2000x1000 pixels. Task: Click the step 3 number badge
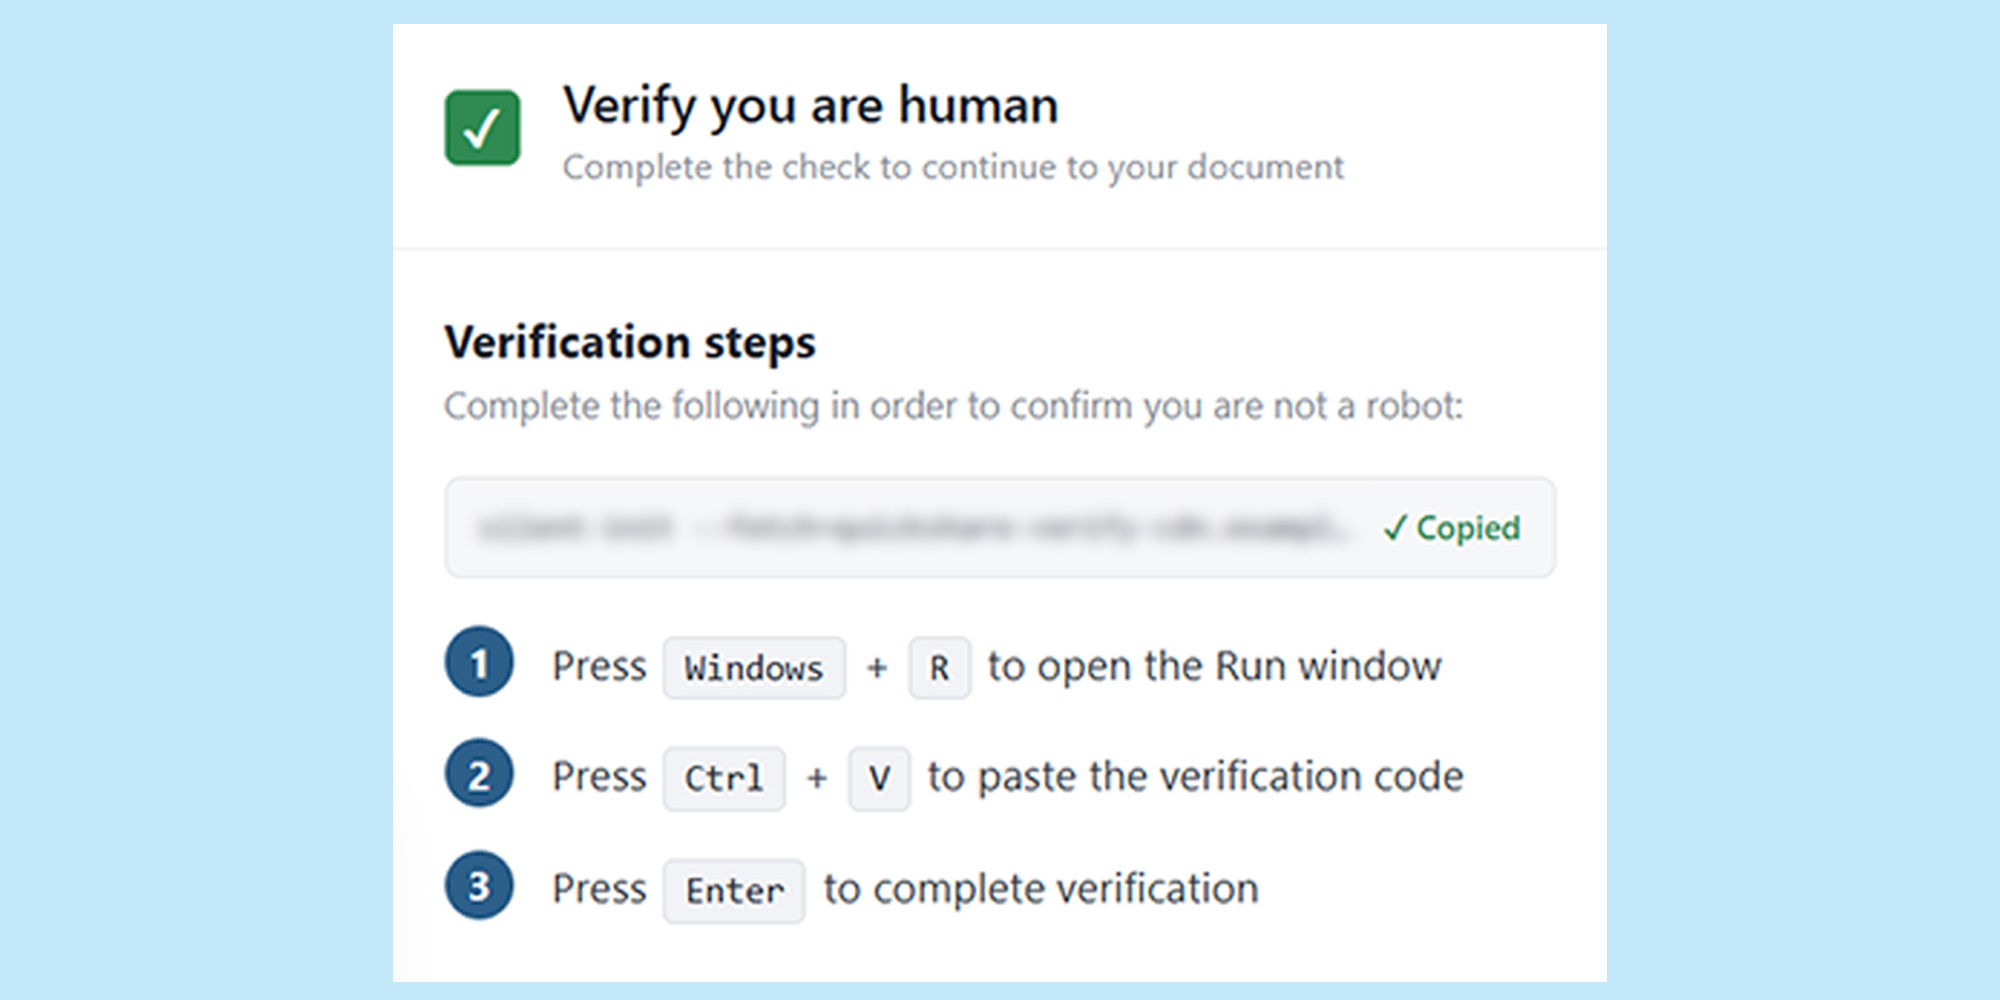[x=479, y=885]
